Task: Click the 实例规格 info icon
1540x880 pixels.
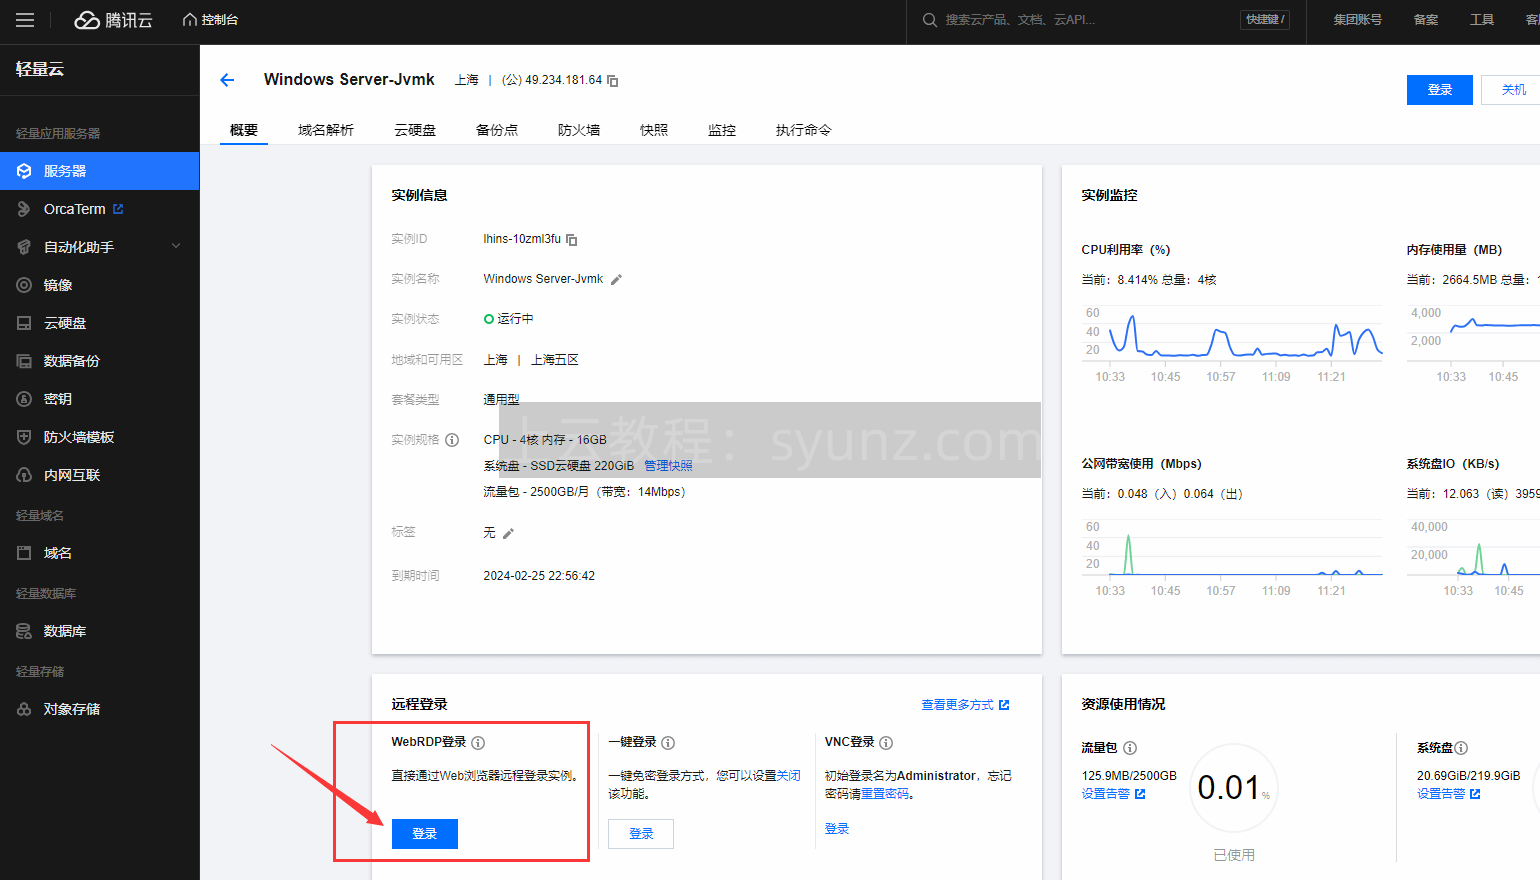Action: pos(452,440)
